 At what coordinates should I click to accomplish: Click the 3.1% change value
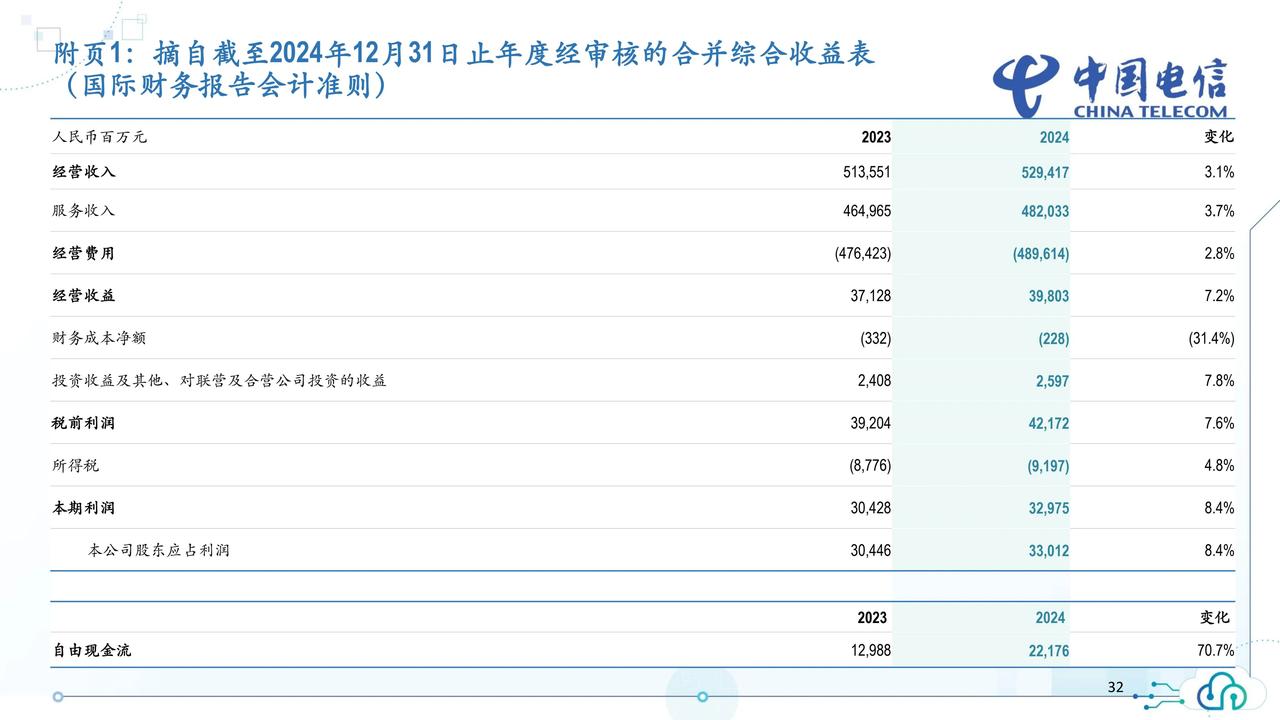coord(1219,172)
